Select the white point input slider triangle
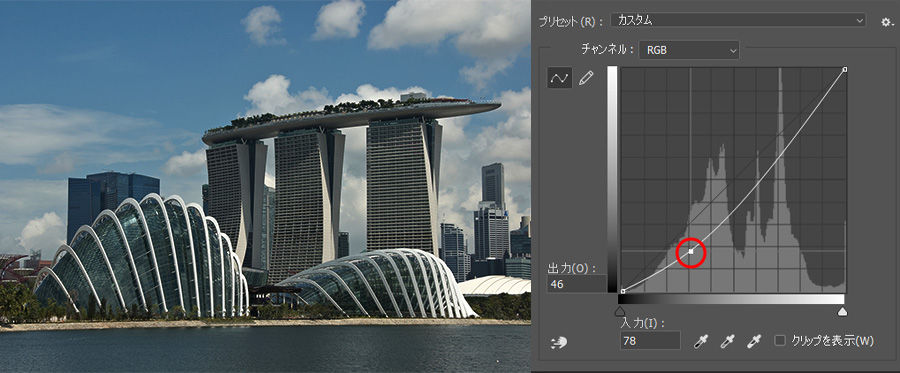The image size is (900, 373). pyautogui.click(x=843, y=311)
